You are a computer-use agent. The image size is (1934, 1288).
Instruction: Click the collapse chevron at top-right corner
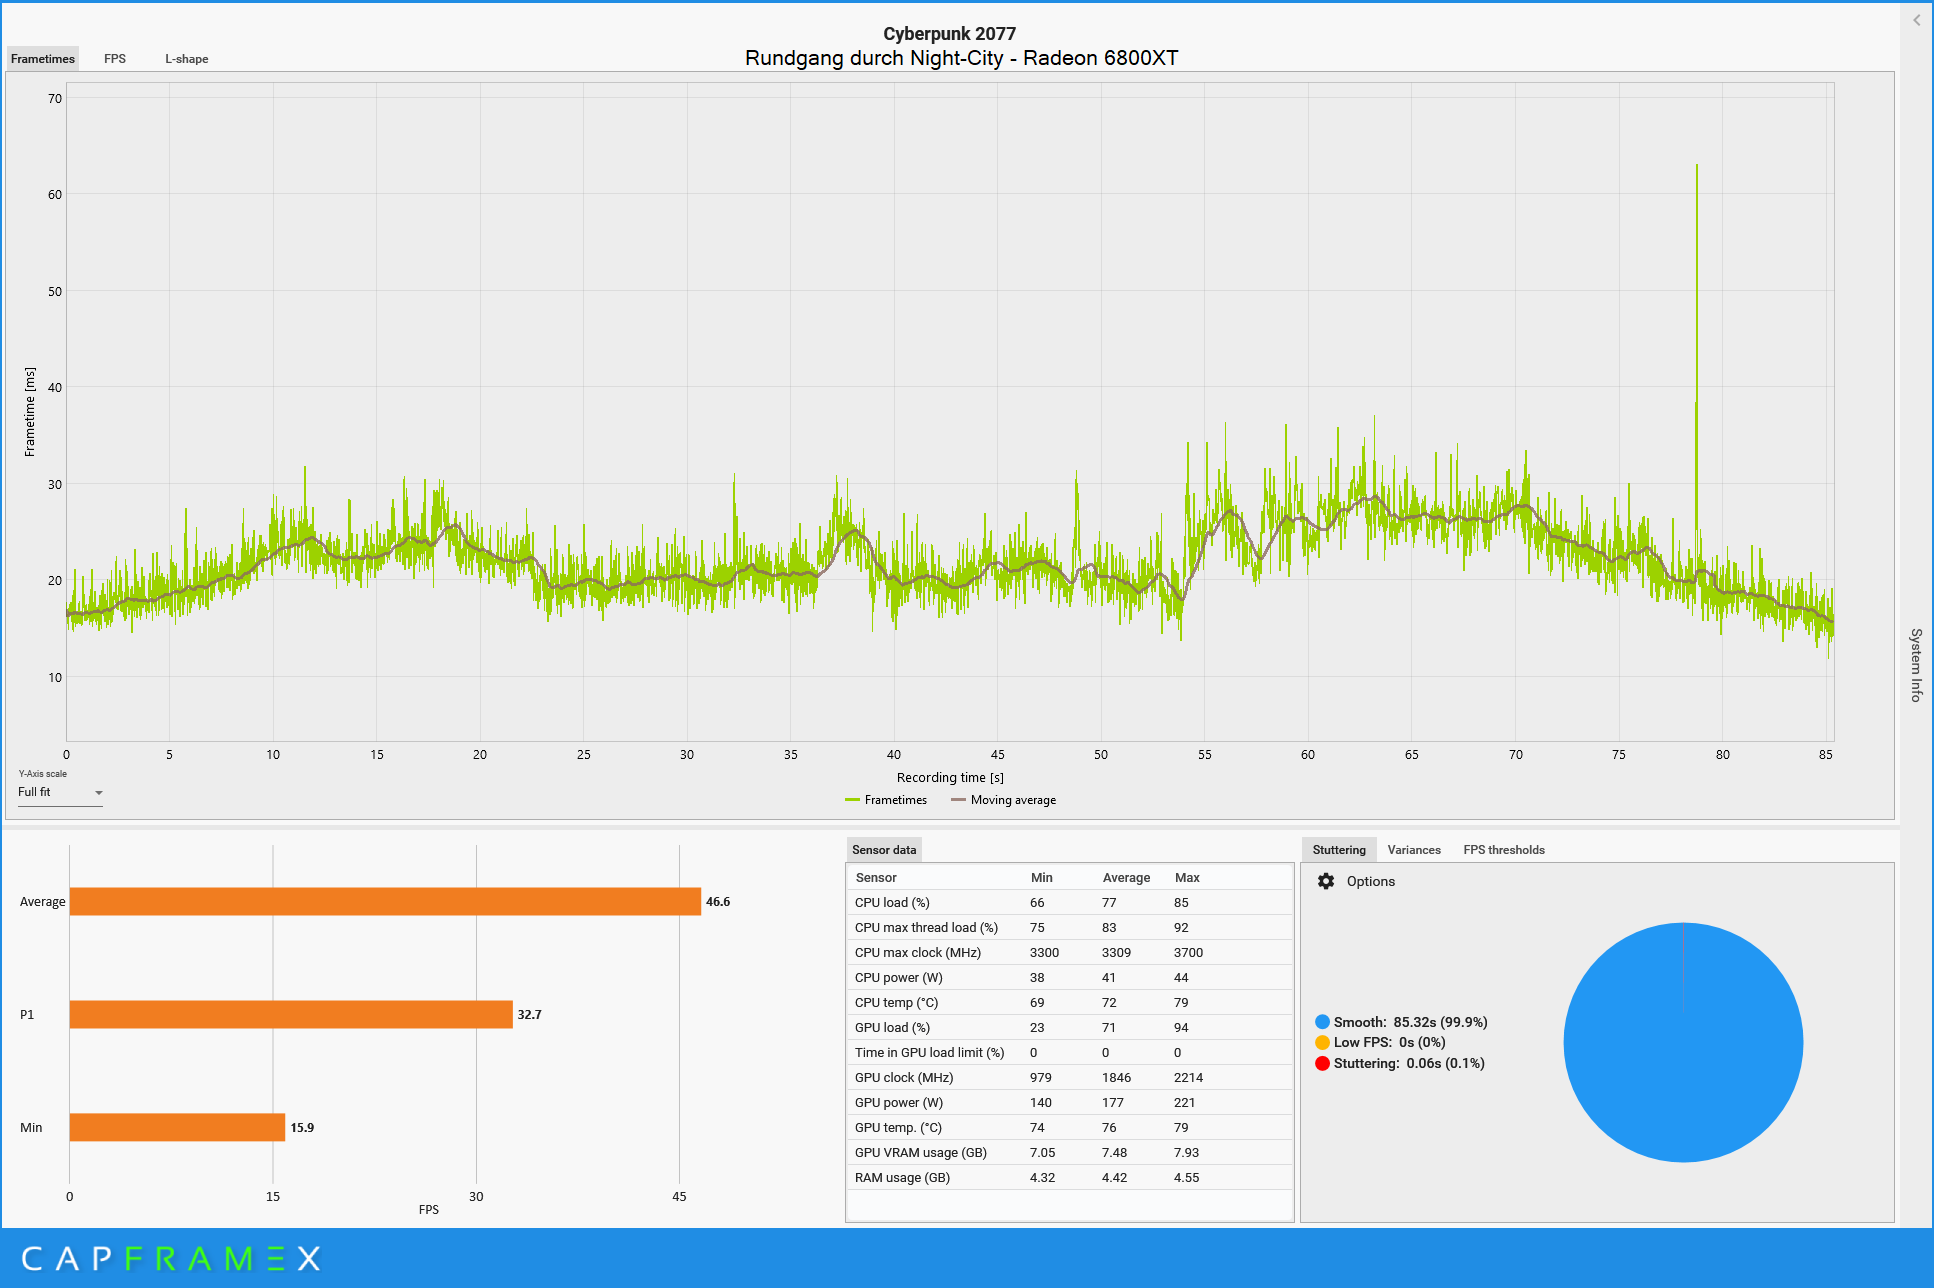pyautogui.click(x=1916, y=20)
